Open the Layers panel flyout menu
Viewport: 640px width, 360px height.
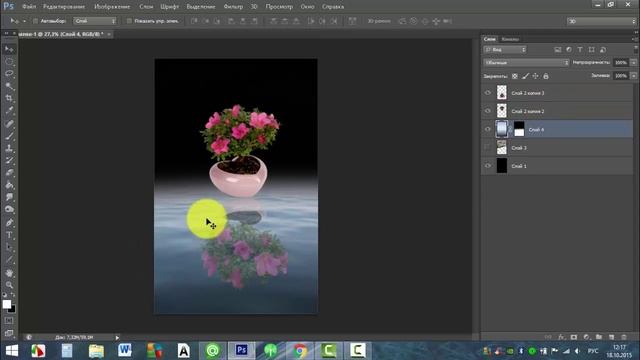click(x=634, y=39)
